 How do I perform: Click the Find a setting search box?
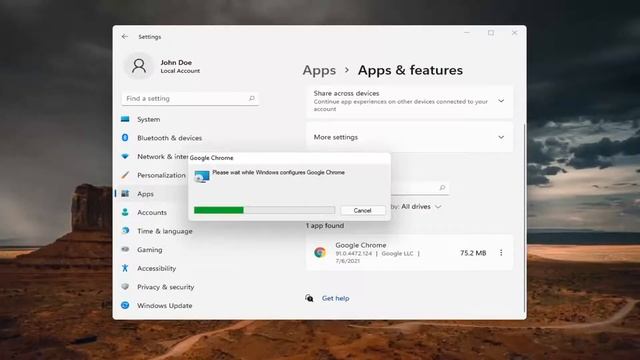190,98
